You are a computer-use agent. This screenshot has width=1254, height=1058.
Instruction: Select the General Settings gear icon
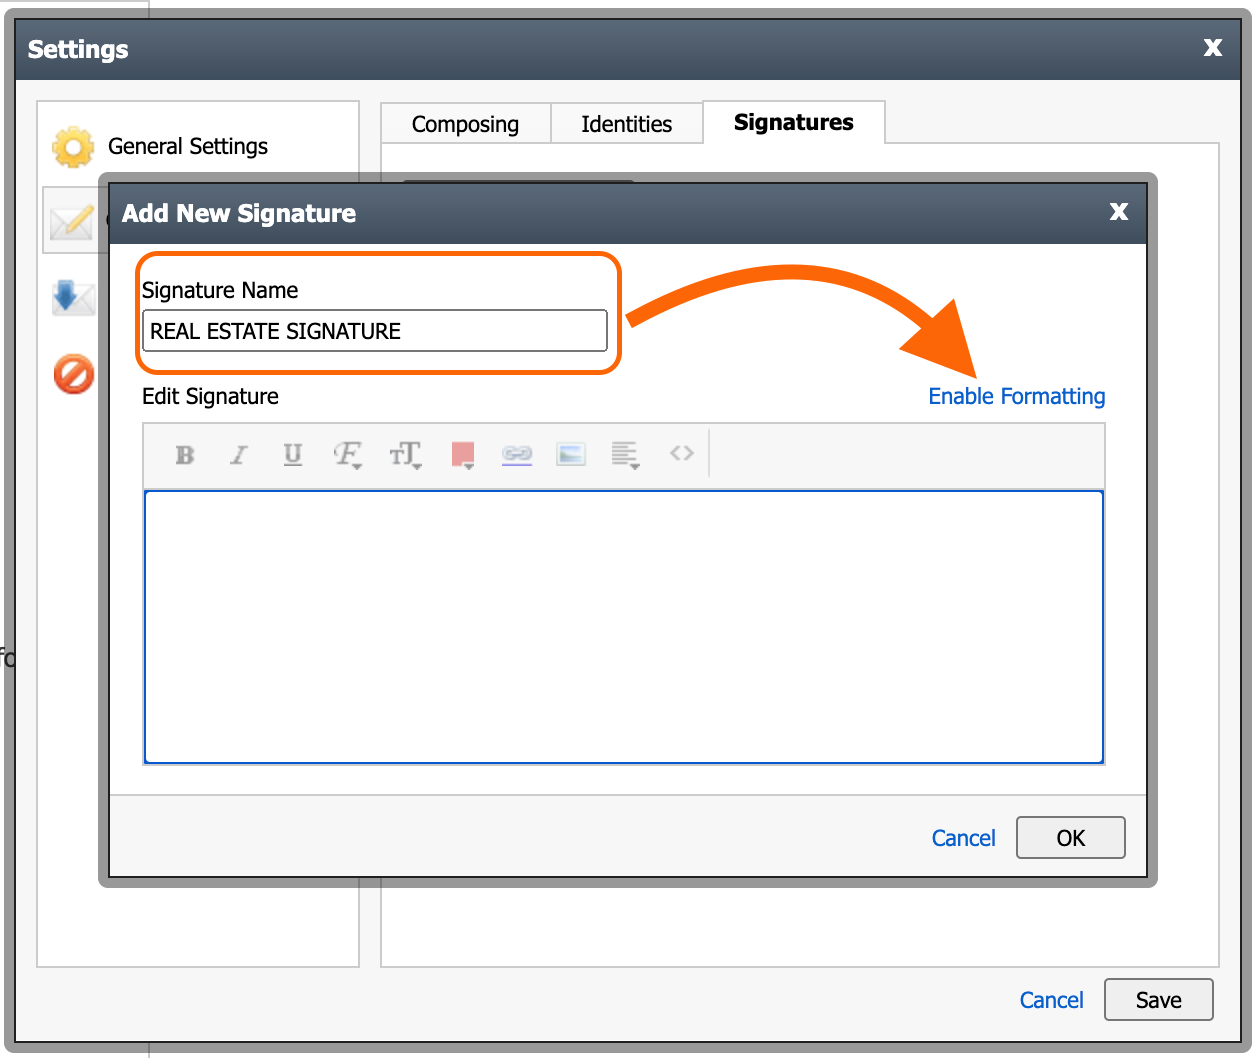click(72, 146)
